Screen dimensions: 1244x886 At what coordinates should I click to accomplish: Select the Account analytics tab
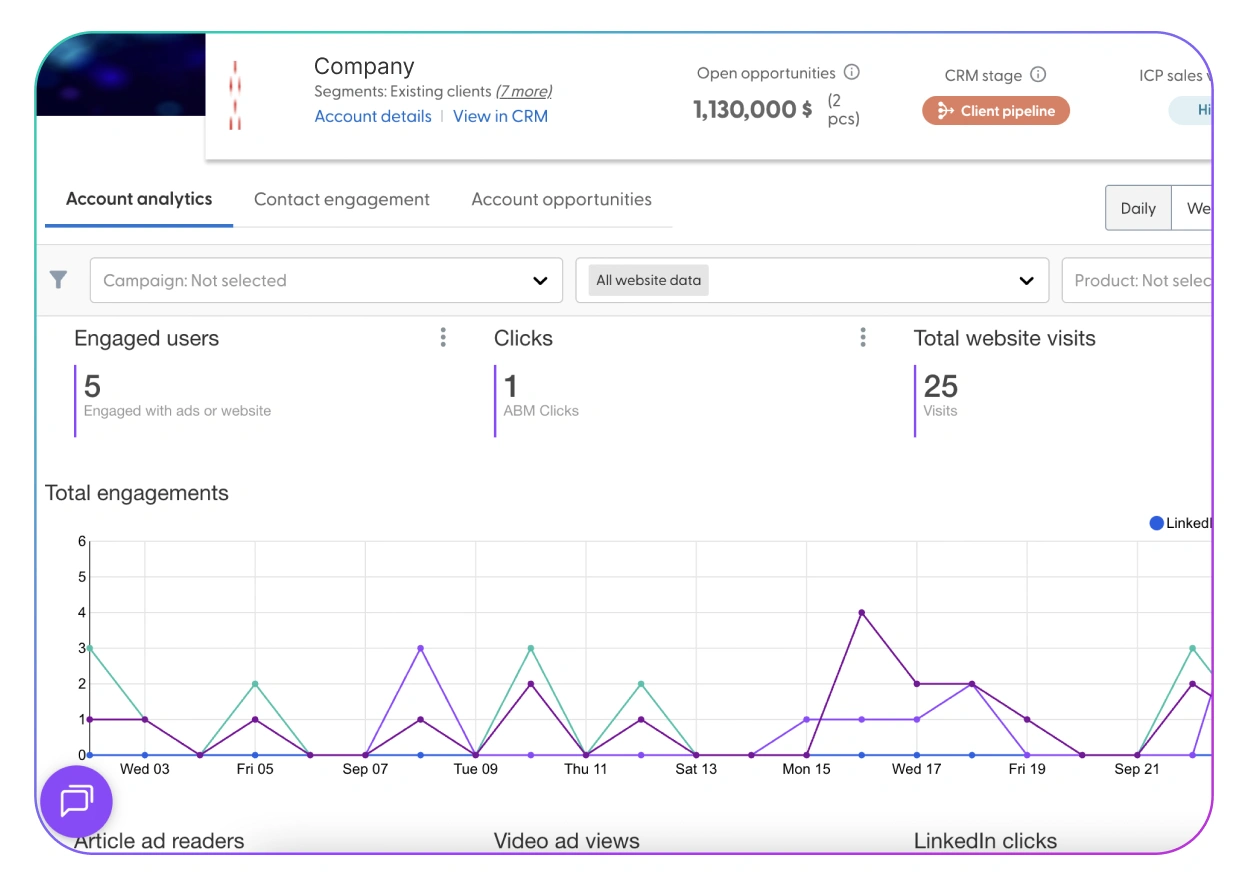click(139, 199)
